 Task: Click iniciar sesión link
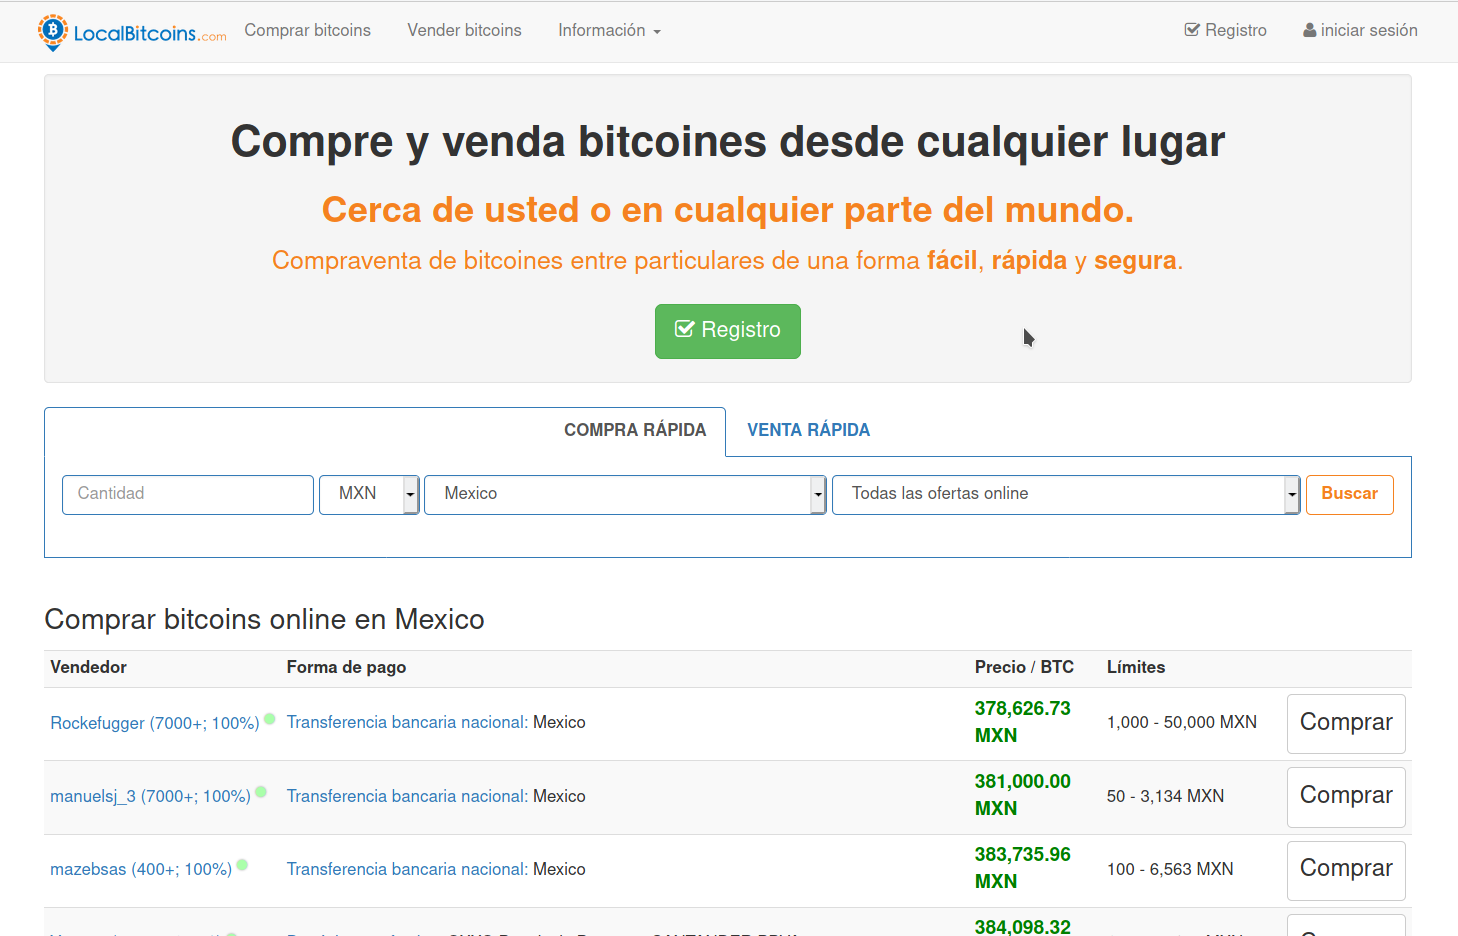(1360, 31)
